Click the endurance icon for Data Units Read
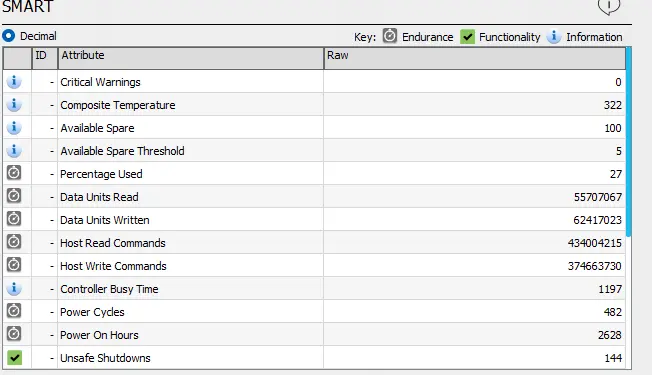Viewport: 652px width, 375px height. point(14,195)
